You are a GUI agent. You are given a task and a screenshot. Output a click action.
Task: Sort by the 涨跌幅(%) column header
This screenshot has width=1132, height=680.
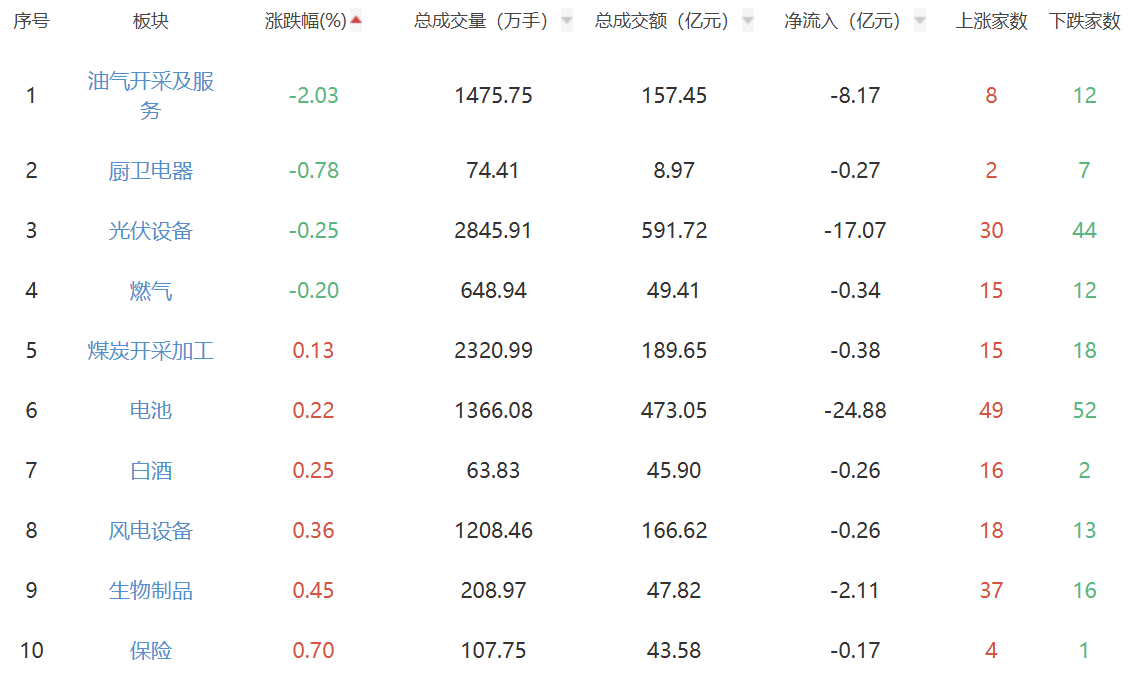click(305, 21)
